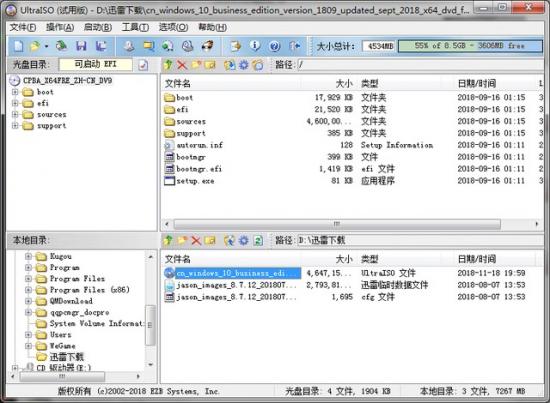Image resolution: width=550 pixels, height=403 pixels.
Task: Open the 工具(T) menu
Action: click(x=135, y=27)
